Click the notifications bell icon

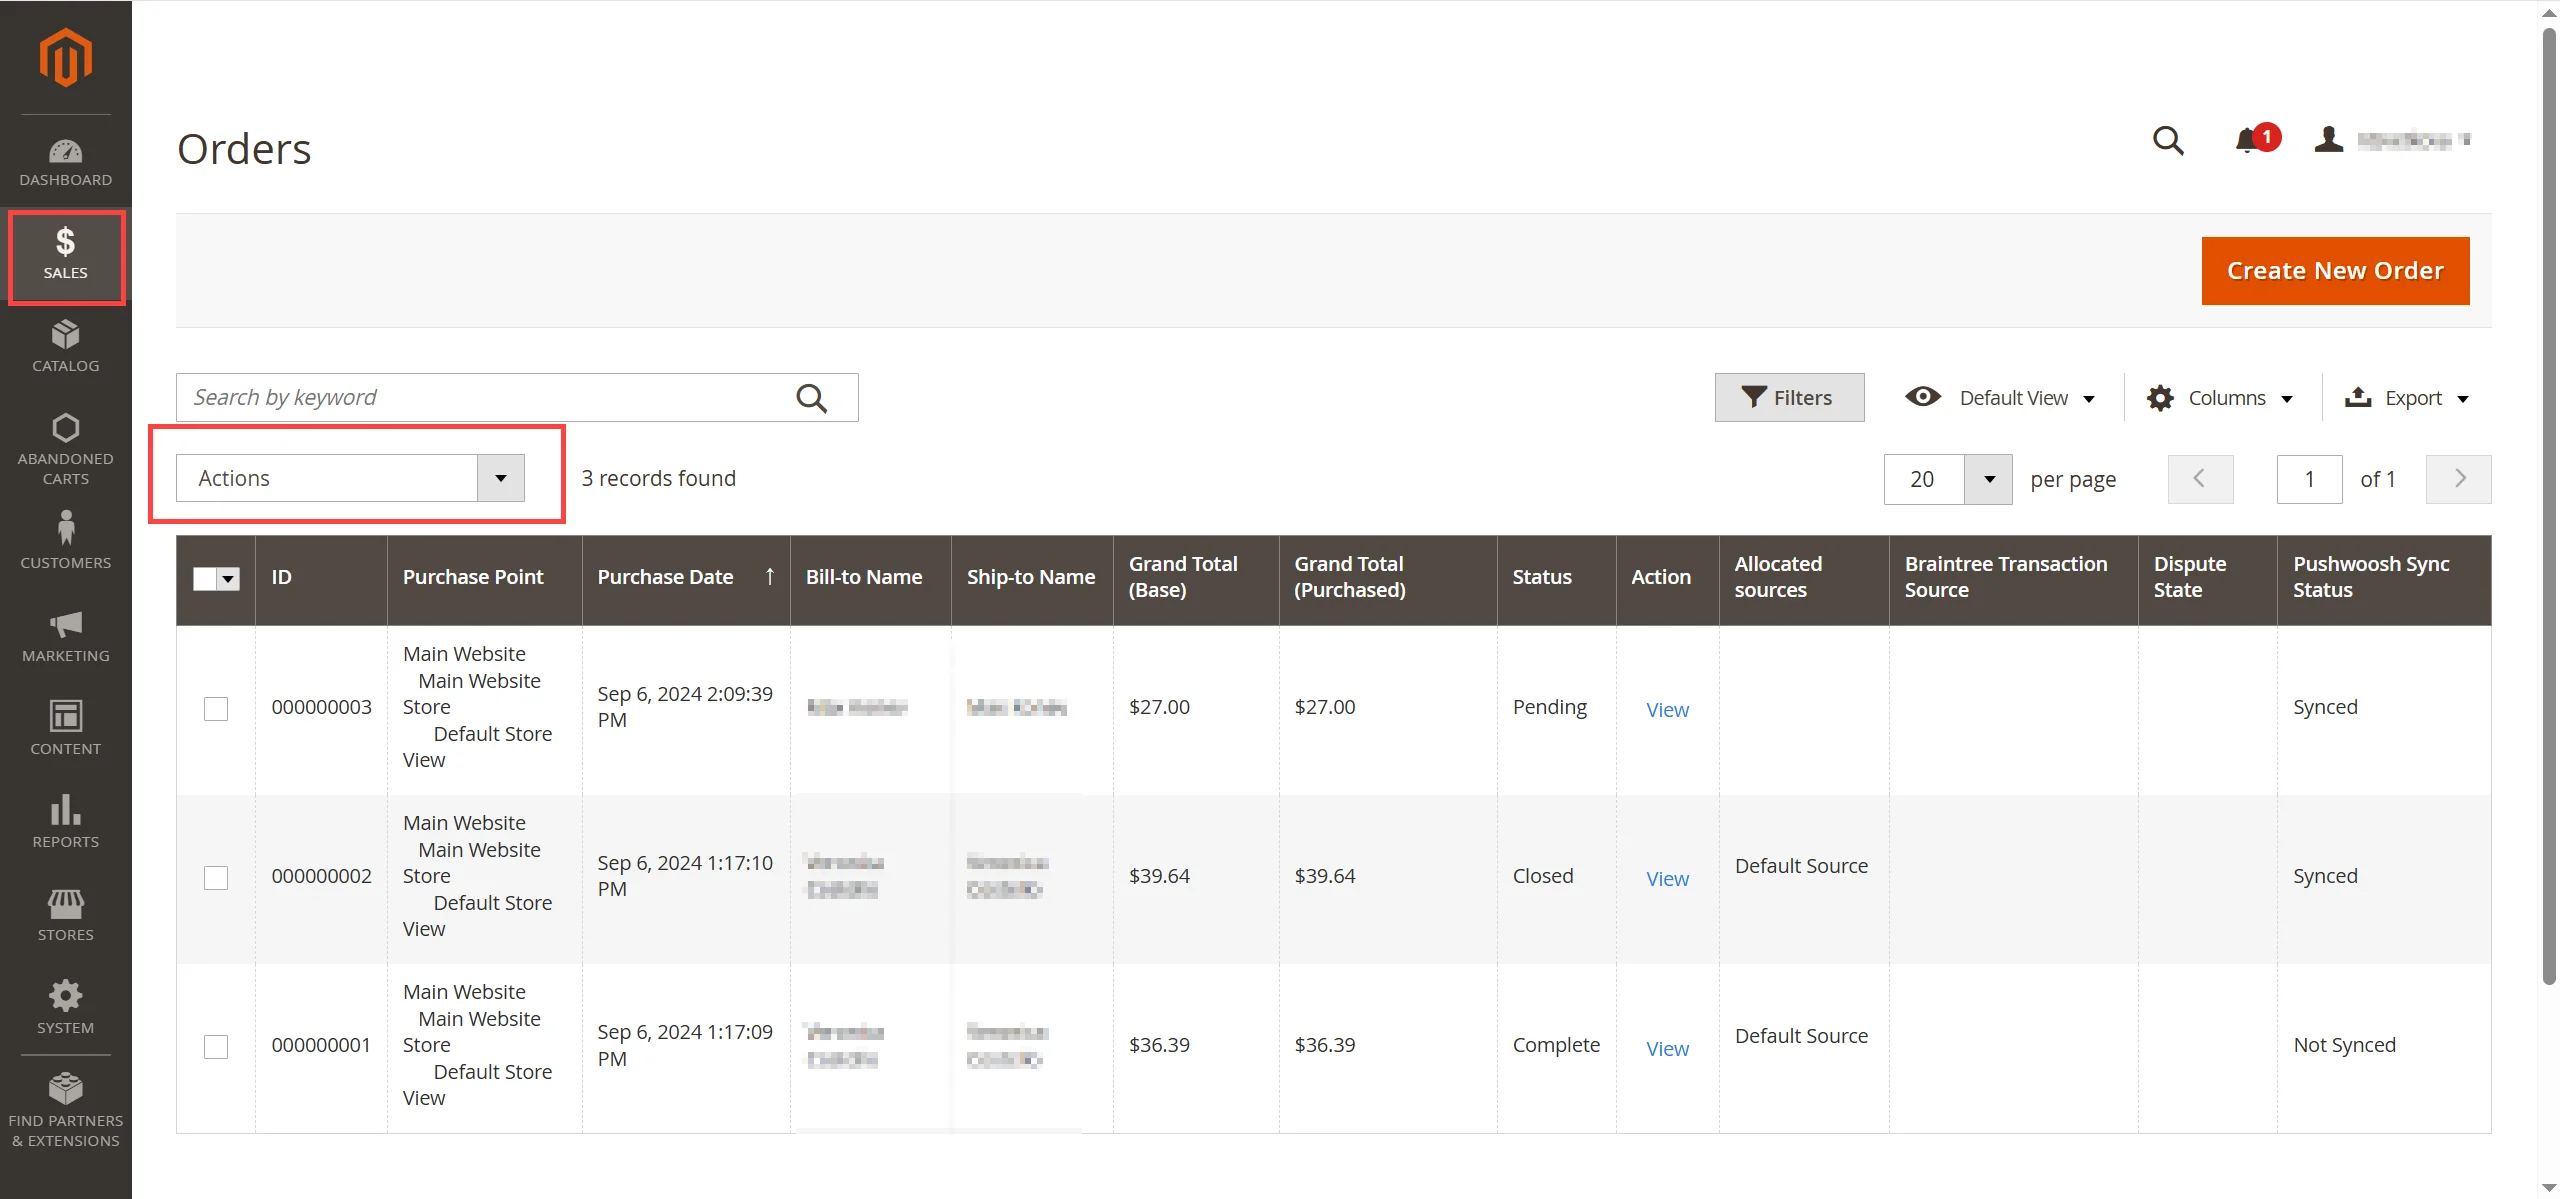tap(2248, 140)
